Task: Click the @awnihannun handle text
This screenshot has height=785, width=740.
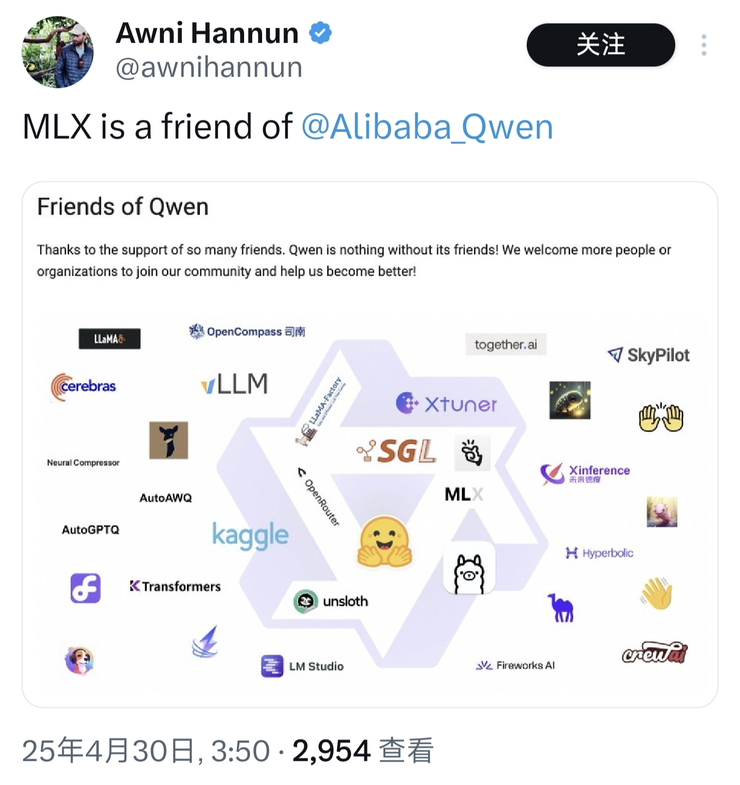Action: tap(209, 68)
